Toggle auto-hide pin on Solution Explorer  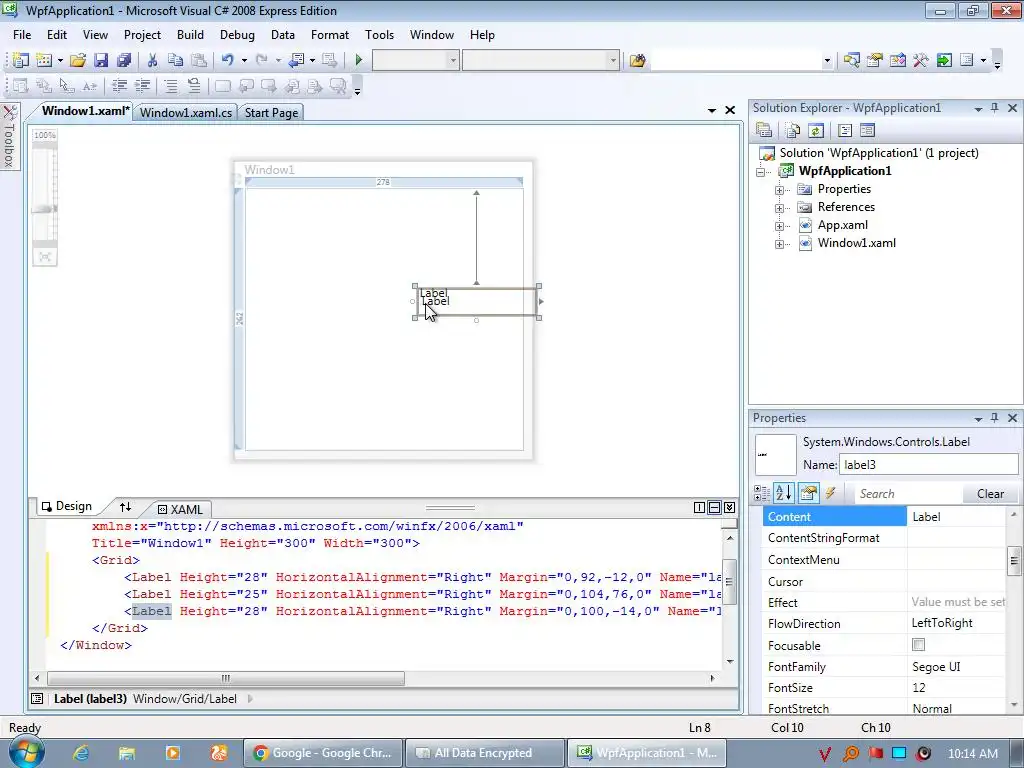click(995, 108)
